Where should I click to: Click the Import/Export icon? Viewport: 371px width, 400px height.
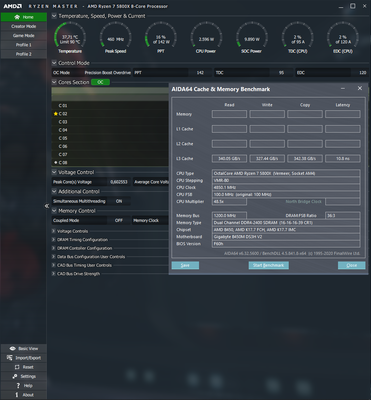9,358
